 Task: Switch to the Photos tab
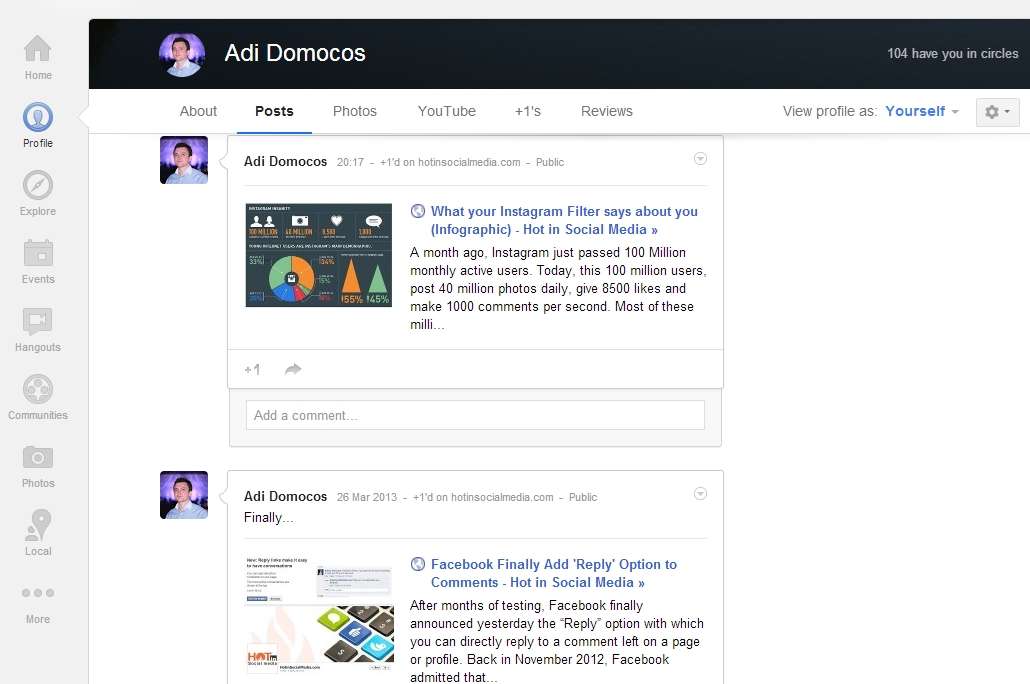[x=355, y=111]
